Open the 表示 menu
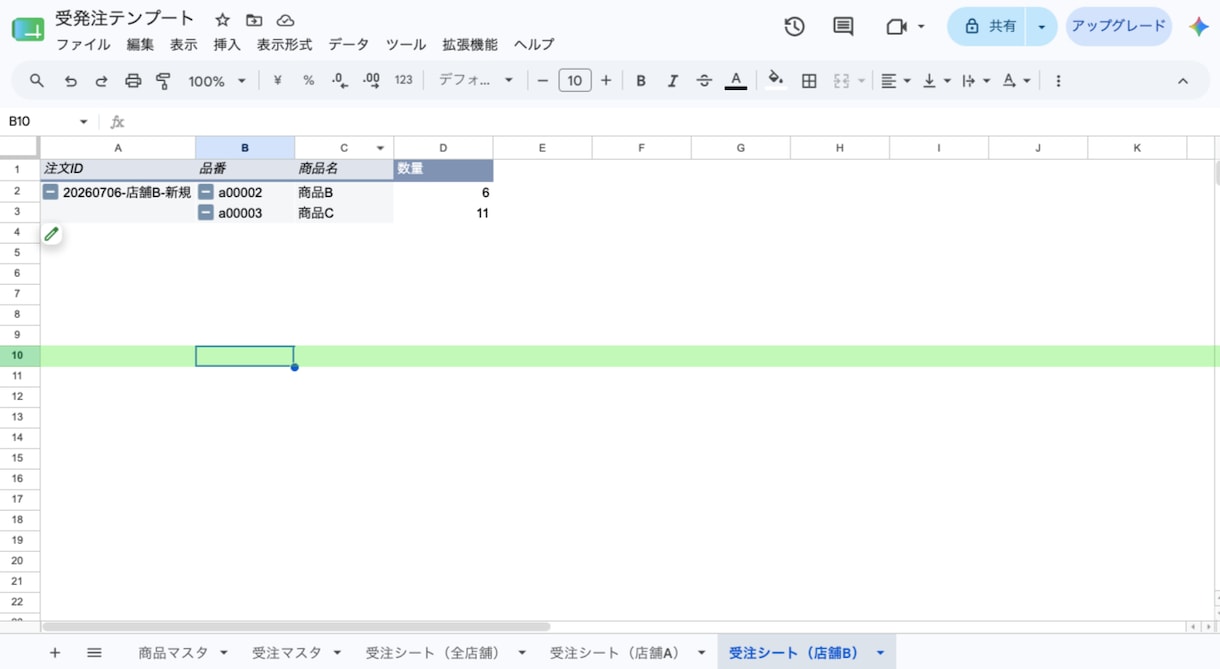 point(184,45)
